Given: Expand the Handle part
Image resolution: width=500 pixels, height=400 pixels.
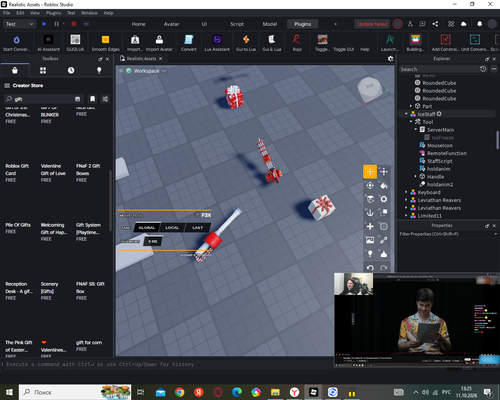Looking at the screenshot, I should tap(415, 177).
